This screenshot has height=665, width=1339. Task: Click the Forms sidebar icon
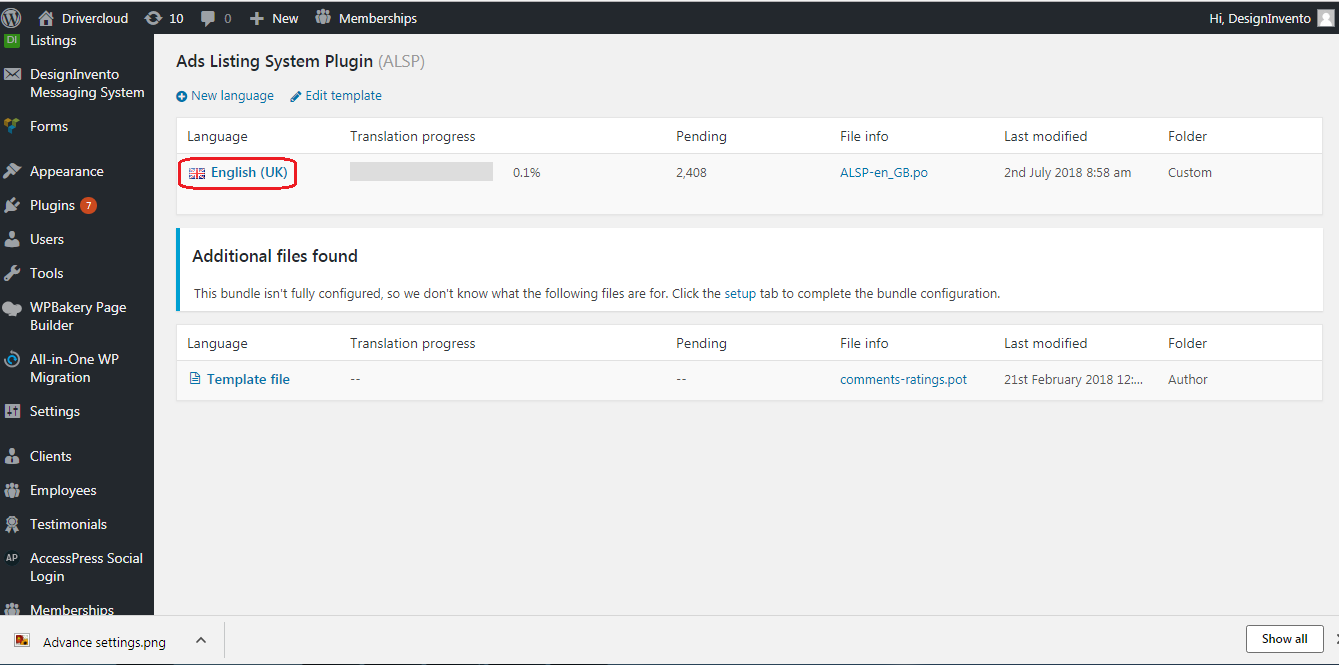[12, 126]
